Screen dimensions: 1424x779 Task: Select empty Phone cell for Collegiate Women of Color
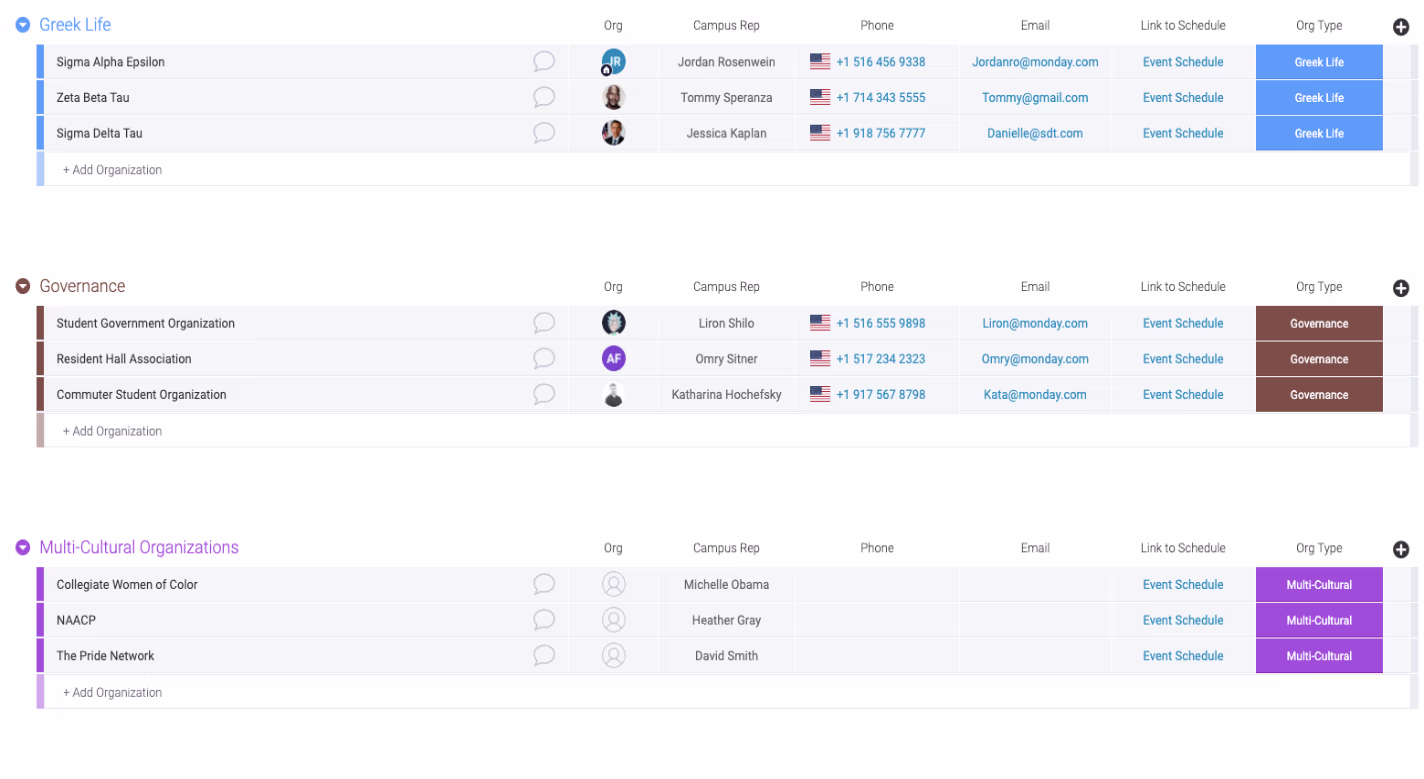pos(877,584)
